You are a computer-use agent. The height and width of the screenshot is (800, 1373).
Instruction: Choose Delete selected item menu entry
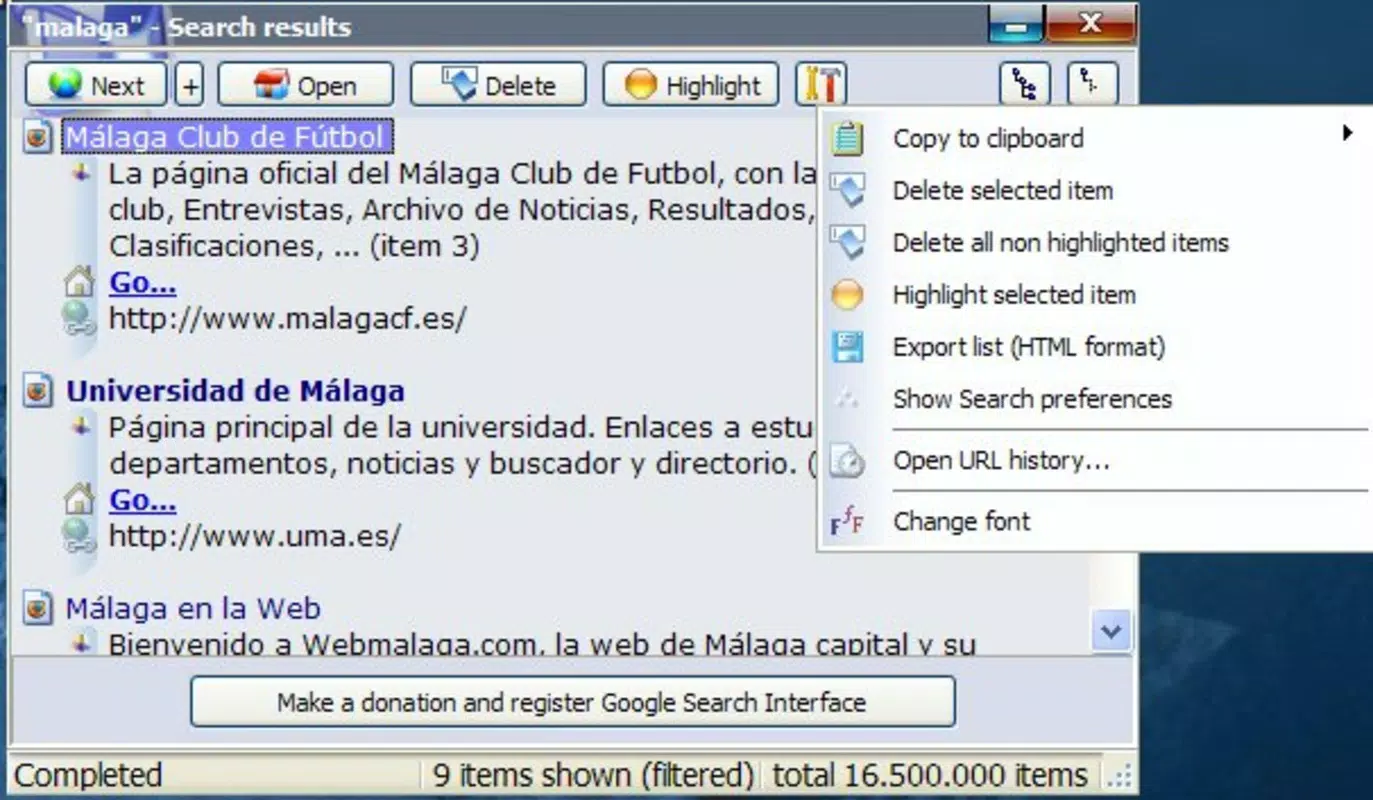[1095, 190]
